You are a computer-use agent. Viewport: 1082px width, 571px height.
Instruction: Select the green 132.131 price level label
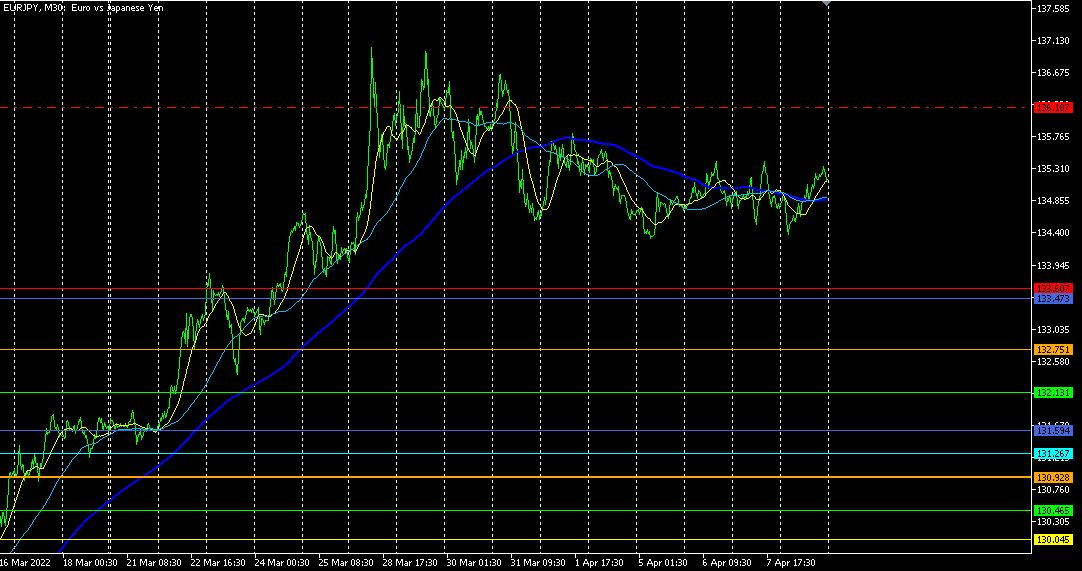(1053, 393)
